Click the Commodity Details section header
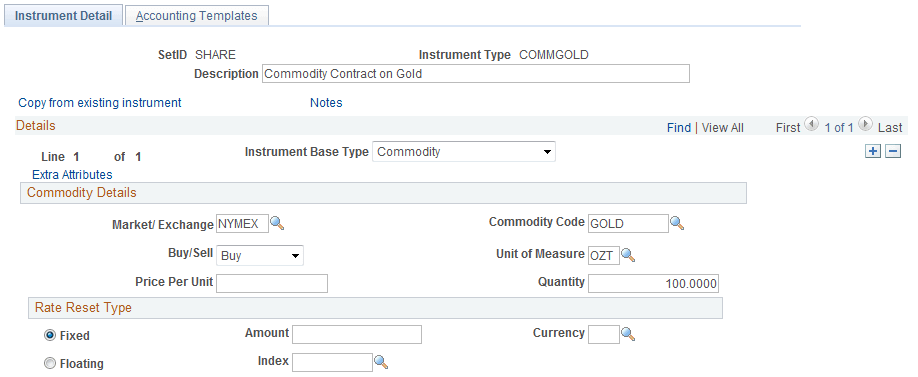The image size is (918, 377). 383,193
